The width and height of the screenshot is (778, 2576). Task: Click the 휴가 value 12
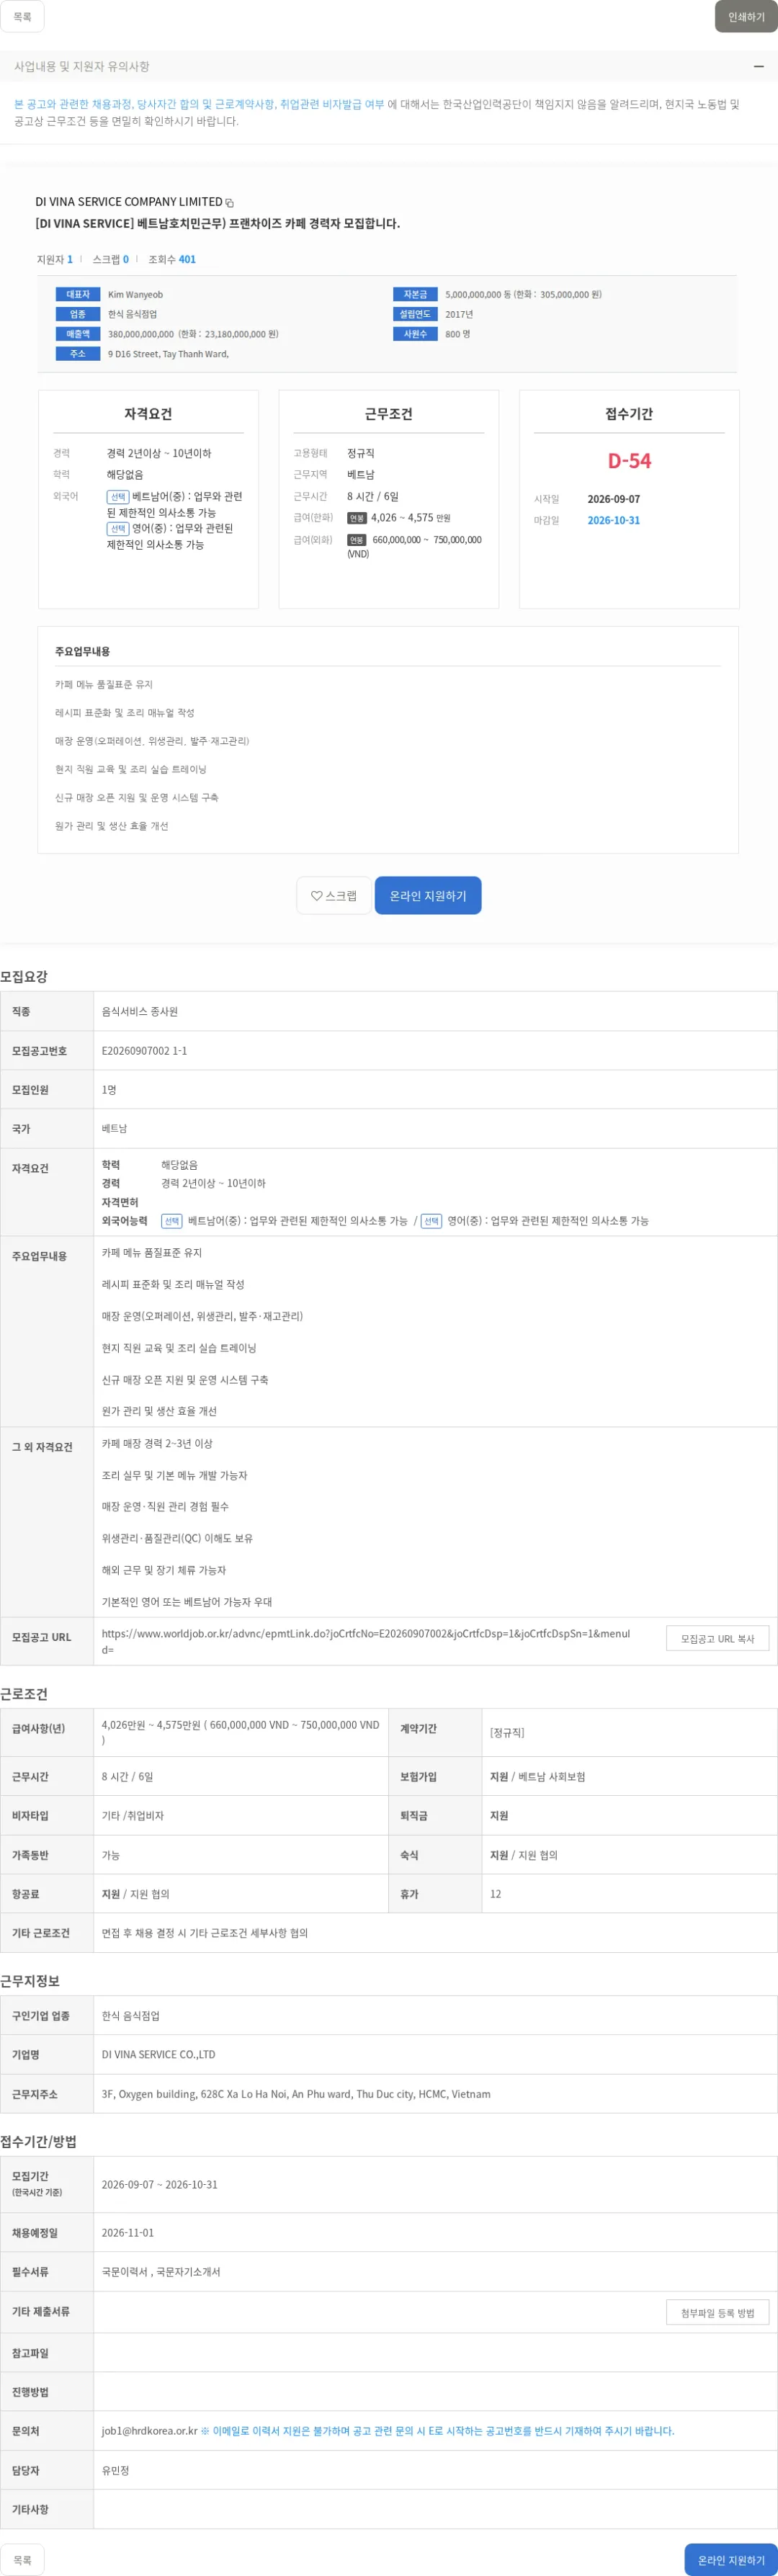click(x=495, y=1894)
